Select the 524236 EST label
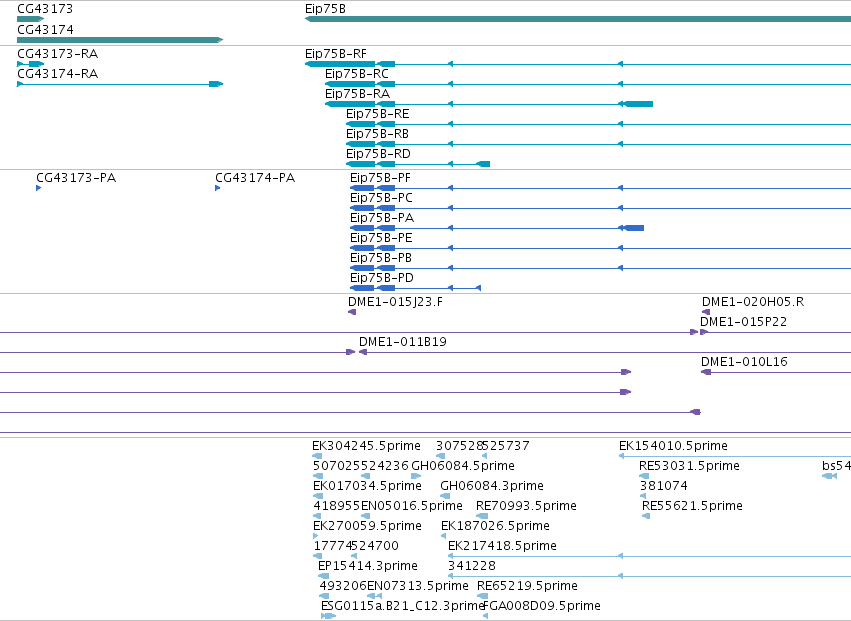The width and height of the screenshot is (851, 621). click(385, 466)
